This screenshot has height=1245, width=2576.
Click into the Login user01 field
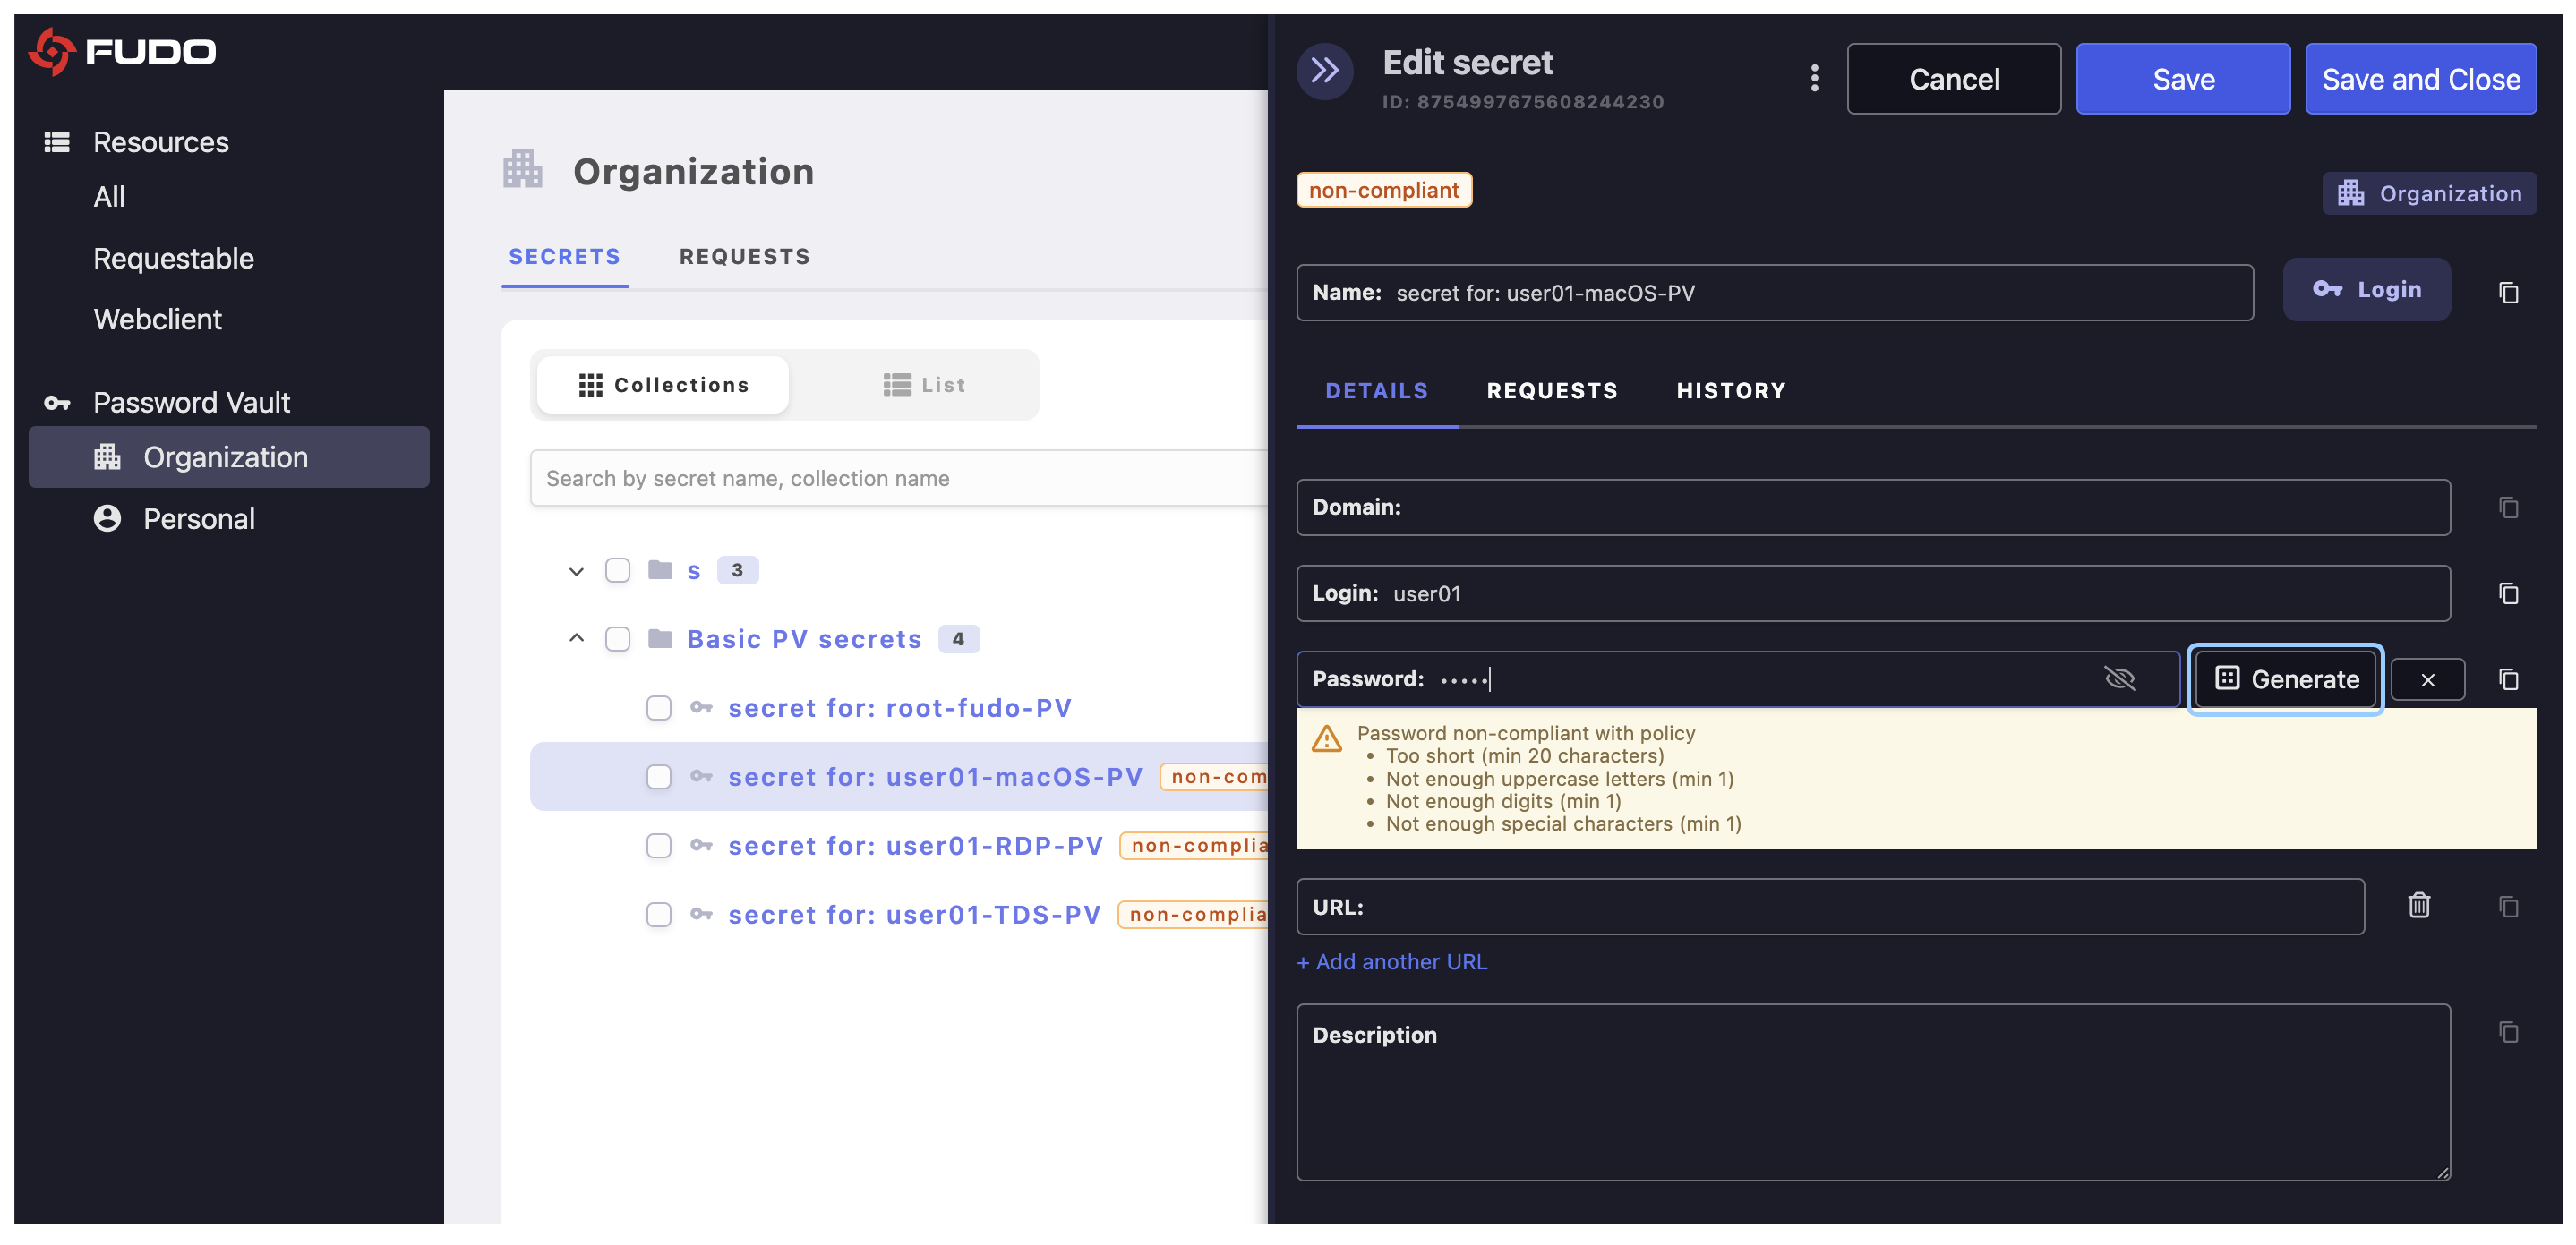[1873, 593]
